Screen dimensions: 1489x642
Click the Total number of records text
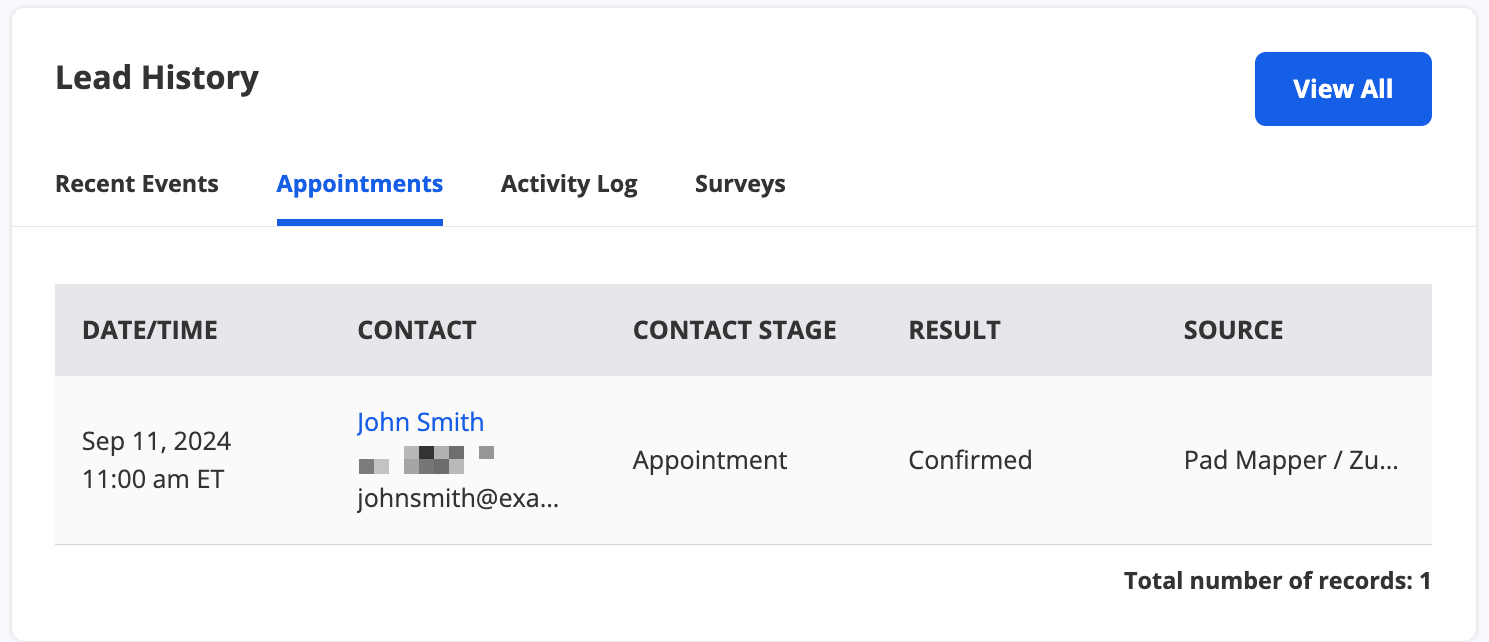tap(1277, 580)
